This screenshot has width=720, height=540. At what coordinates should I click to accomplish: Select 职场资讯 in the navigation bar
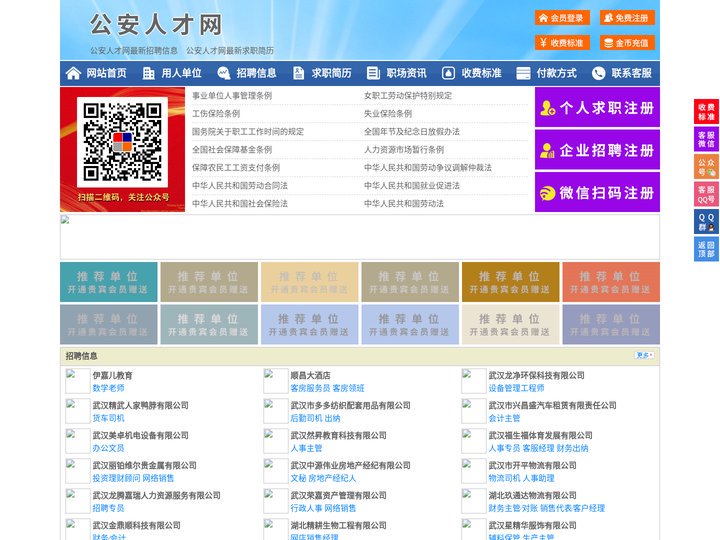406,73
